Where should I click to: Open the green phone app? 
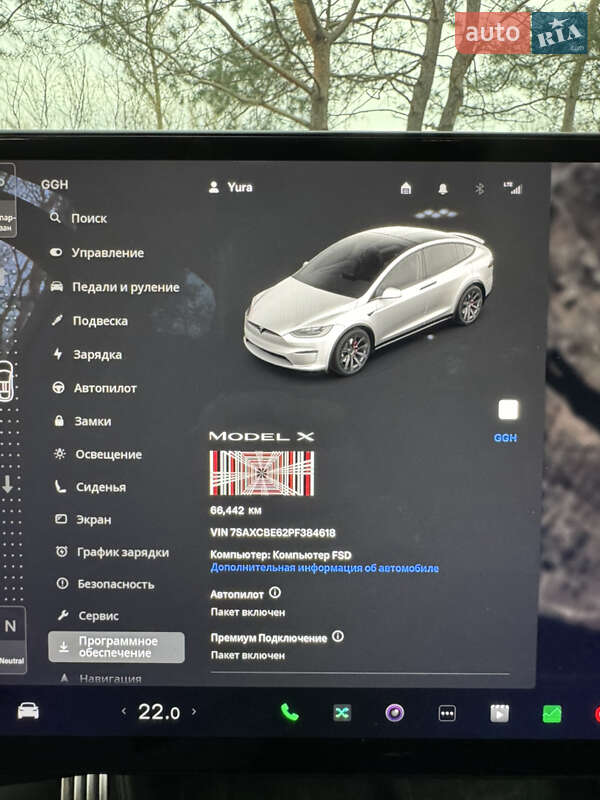[x=289, y=712]
